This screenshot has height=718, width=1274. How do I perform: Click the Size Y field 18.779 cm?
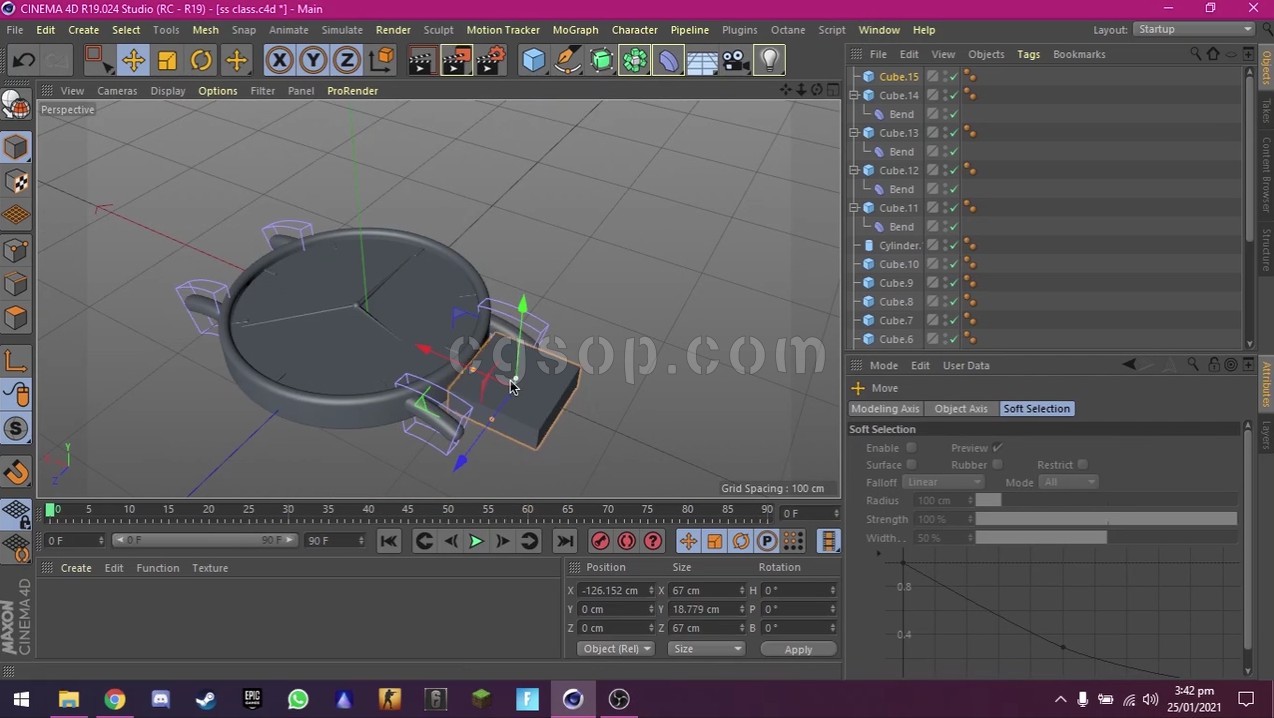pos(708,609)
